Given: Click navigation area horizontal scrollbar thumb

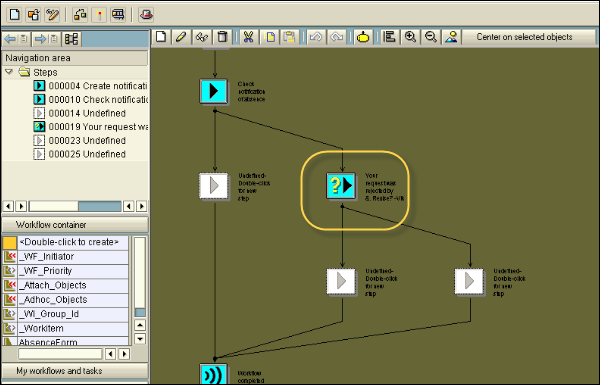Looking at the screenshot, I should [x=100, y=206].
